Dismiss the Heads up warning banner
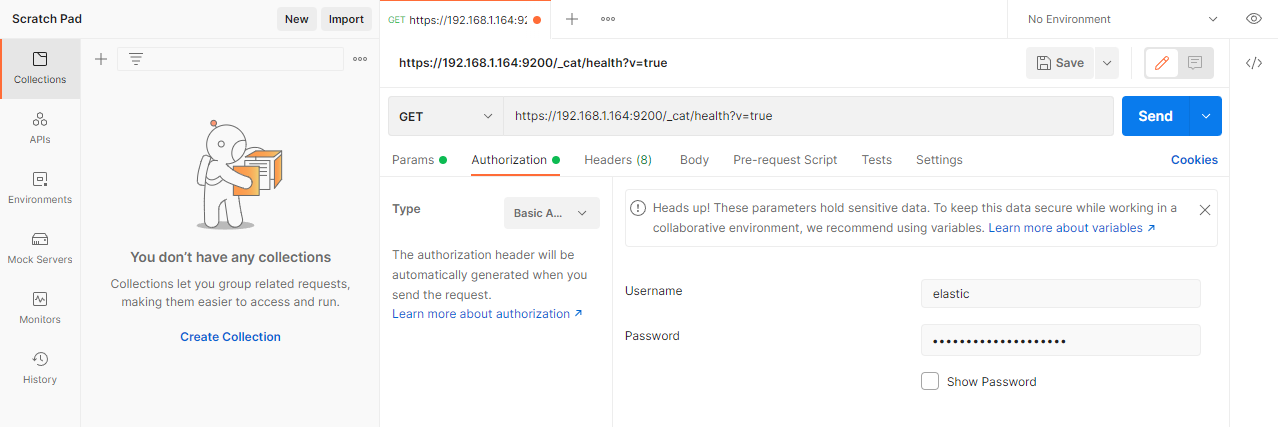This screenshot has width=1278, height=427. 1204,210
